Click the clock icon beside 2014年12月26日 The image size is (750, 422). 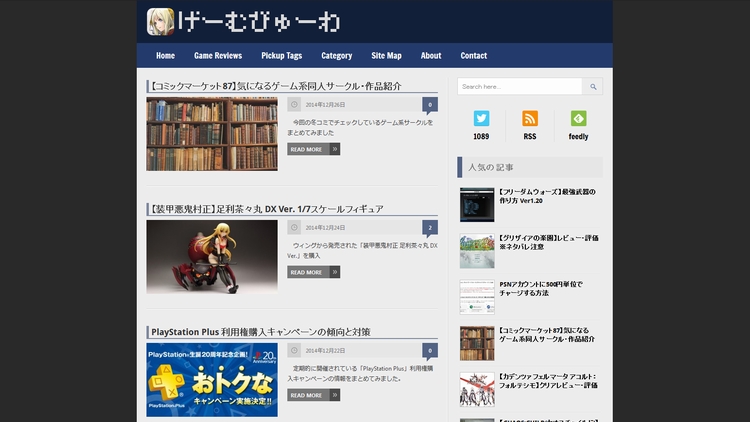[x=294, y=104]
